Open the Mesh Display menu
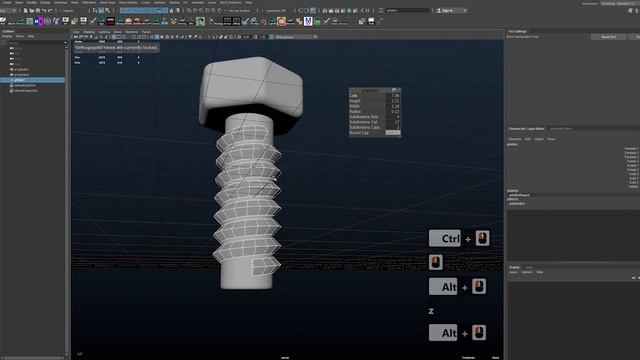The height and width of the screenshot is (360, 640). pos(128,2)
